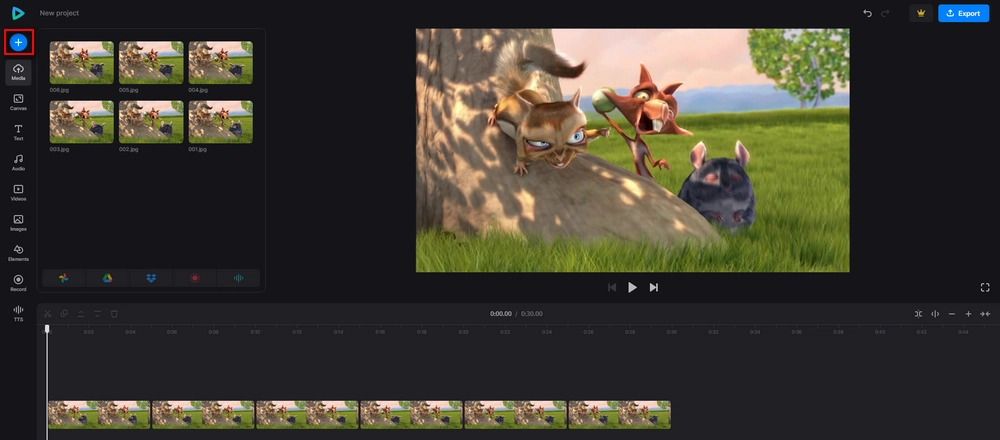The width and height of the screenshot is (1000, 440).
Task: Click the 006.jpg file name label
Action: click(59, 91)
